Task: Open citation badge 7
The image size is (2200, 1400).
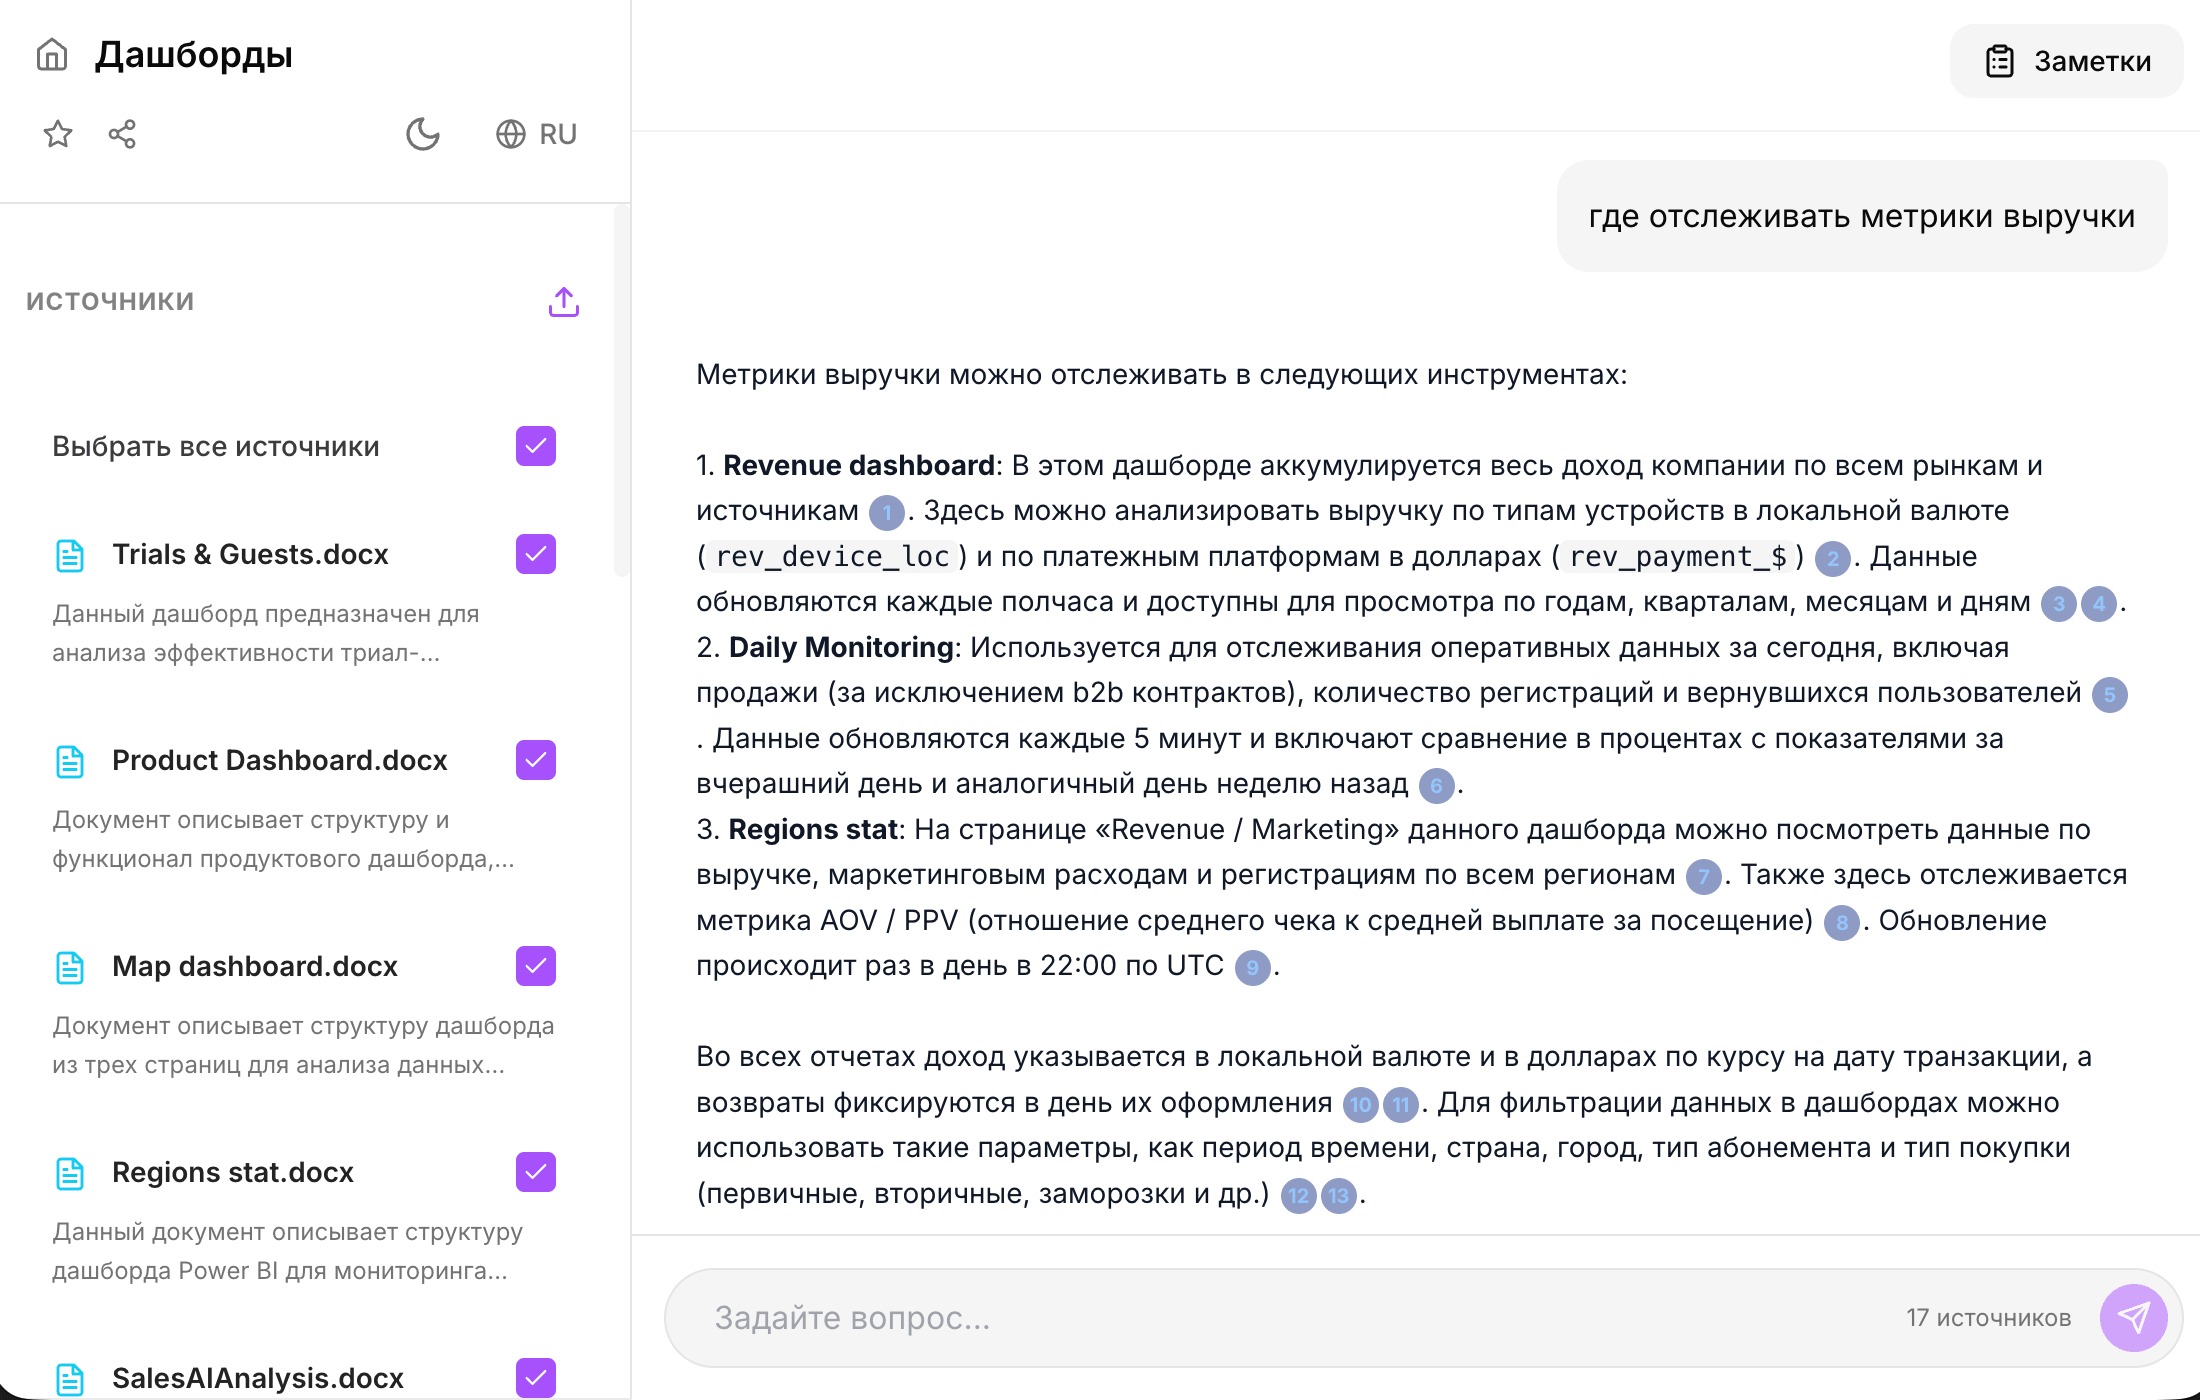Action: [1703, 877]
